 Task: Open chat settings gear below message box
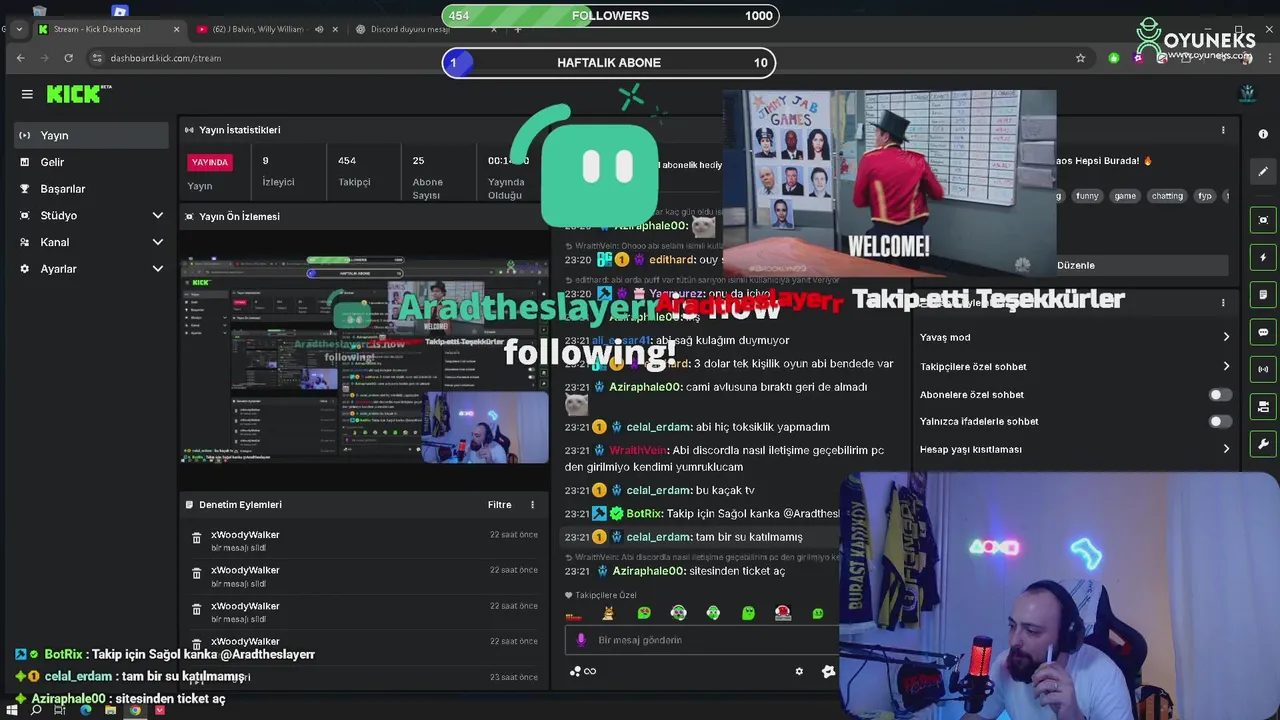[799, 671]
